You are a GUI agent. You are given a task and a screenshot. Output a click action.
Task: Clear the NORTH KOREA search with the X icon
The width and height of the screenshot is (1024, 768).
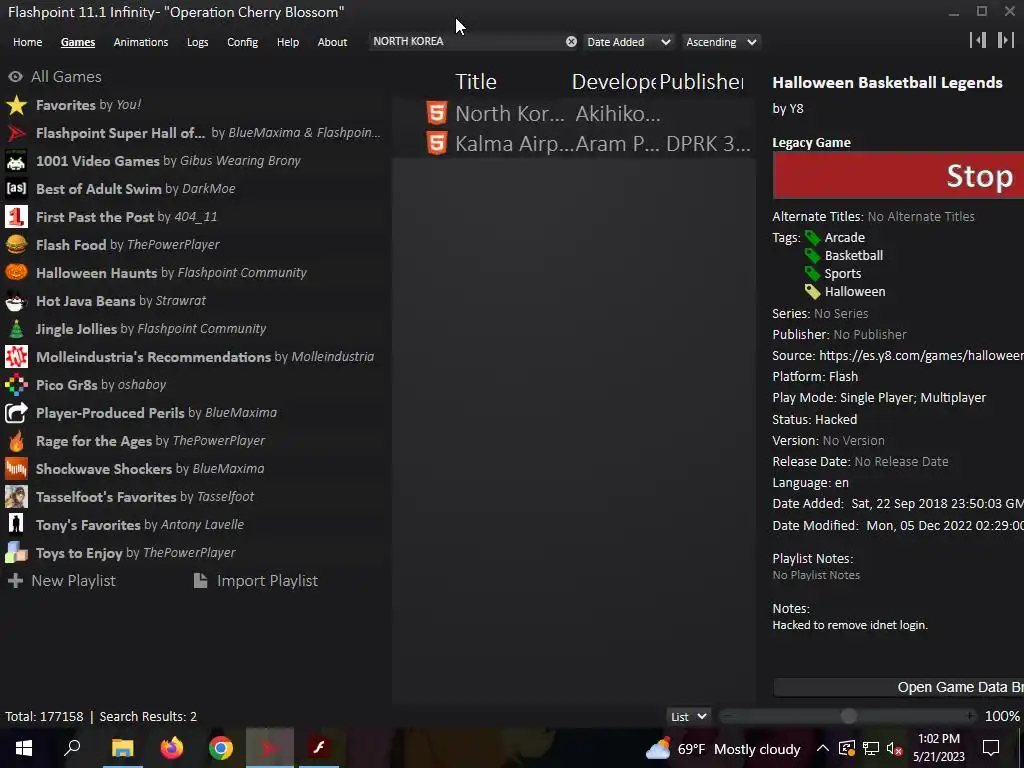tap(571, 42)
